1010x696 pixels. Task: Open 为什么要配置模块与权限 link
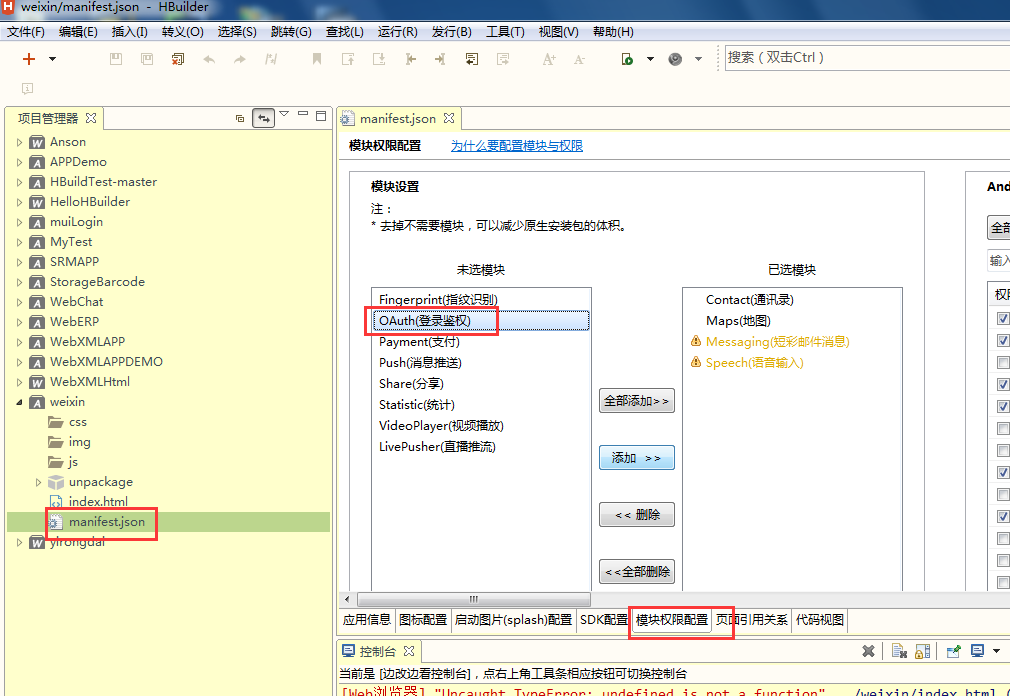tap(517, 146)
